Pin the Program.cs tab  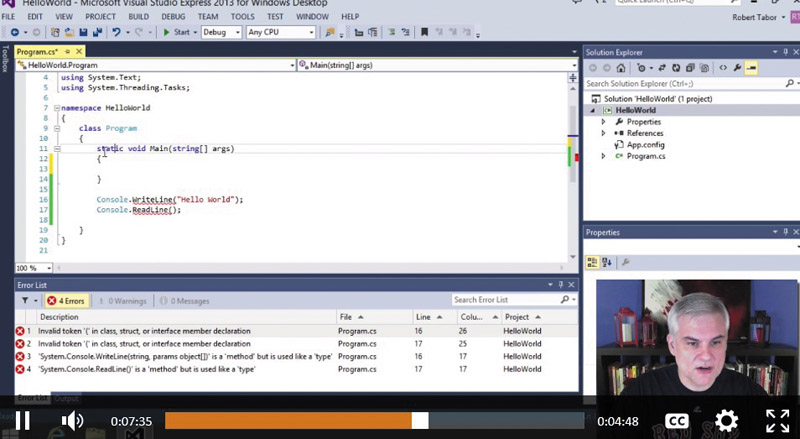(67, 52)
